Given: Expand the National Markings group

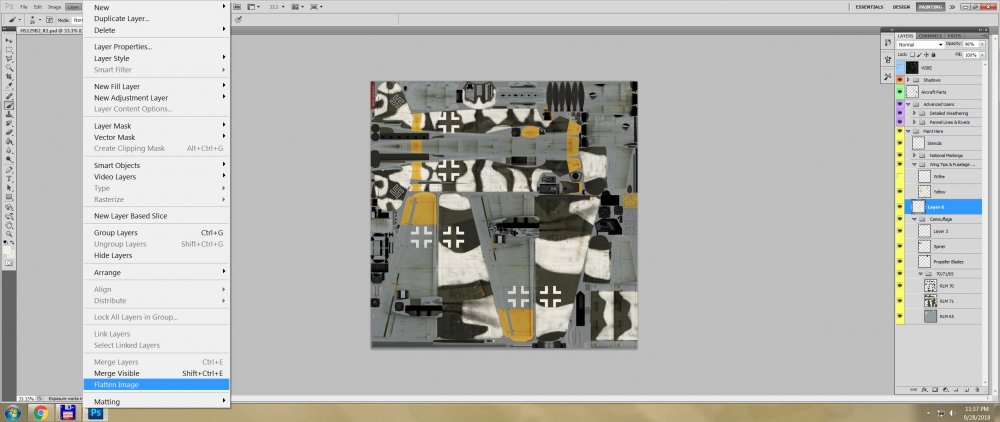Looking at the screenshot, I should click(x=914, y=155).
